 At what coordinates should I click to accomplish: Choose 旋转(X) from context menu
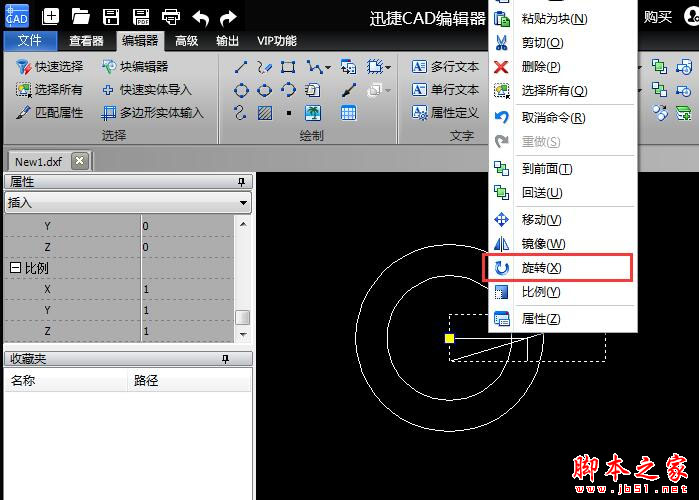tap(563, 268)
